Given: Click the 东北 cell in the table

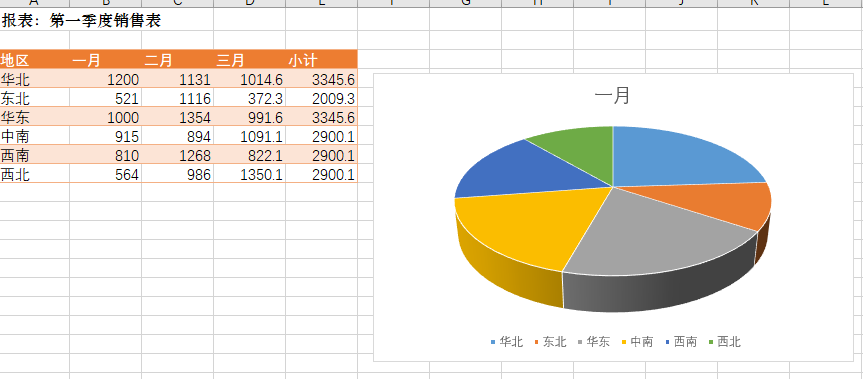Looking at the screenshot, I should point(35,98).
